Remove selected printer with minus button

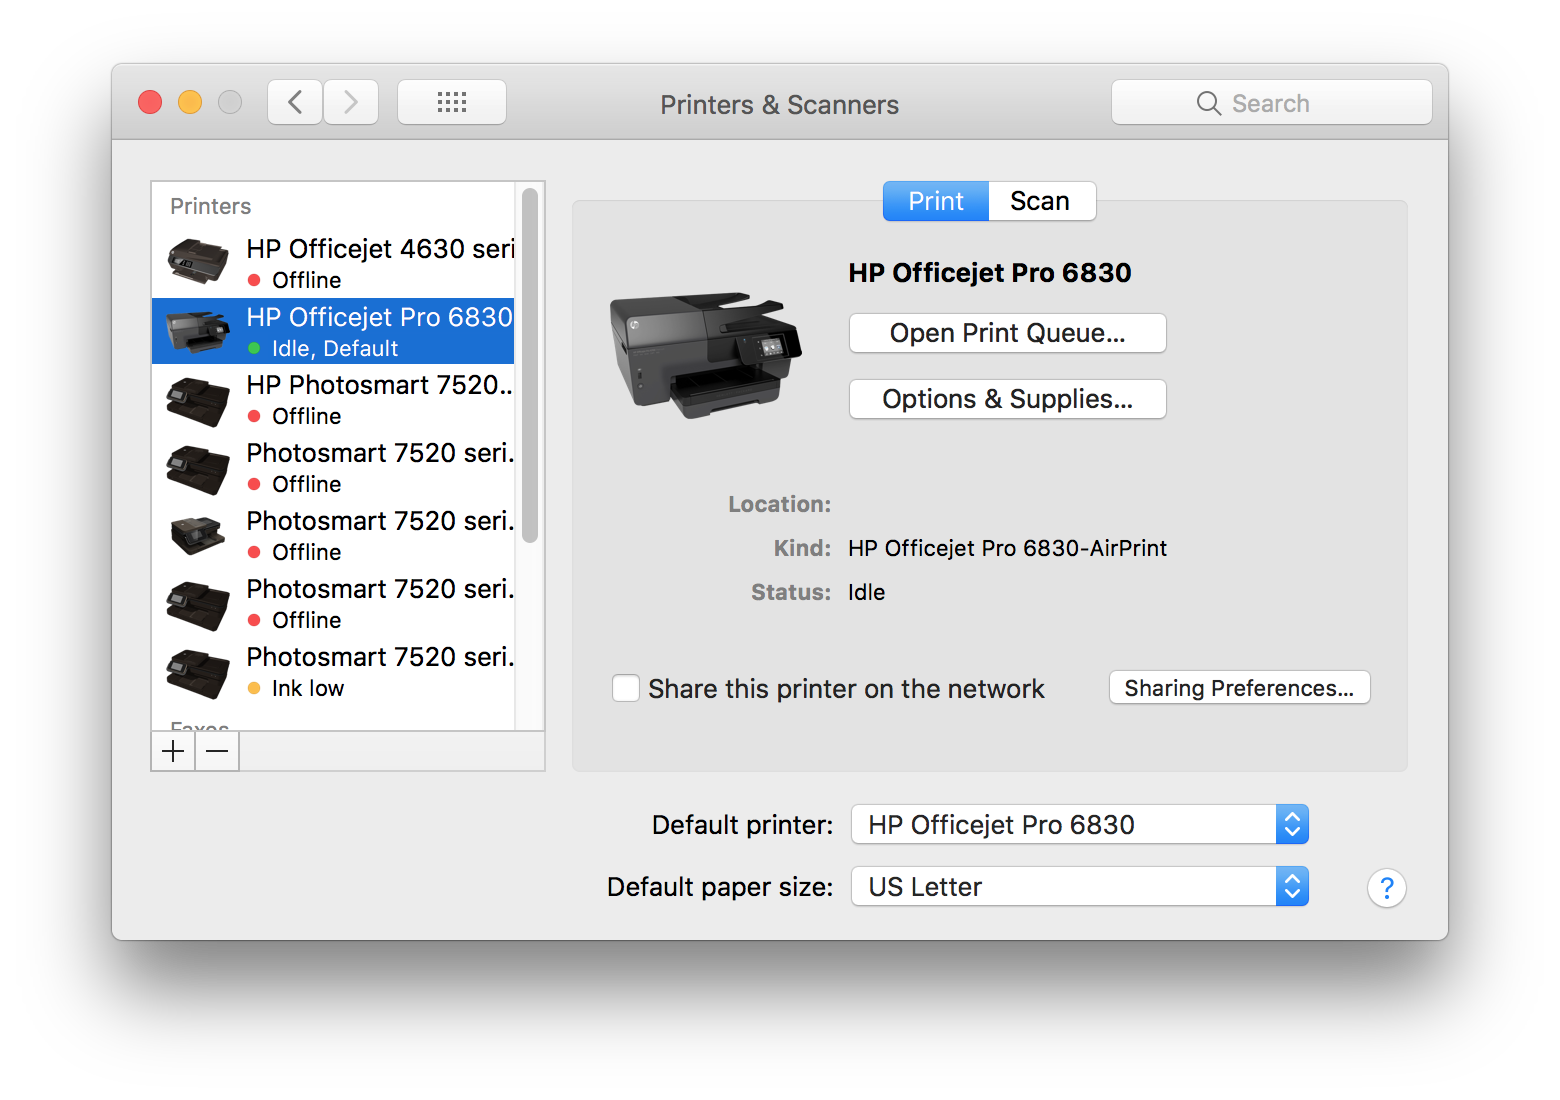217,751
